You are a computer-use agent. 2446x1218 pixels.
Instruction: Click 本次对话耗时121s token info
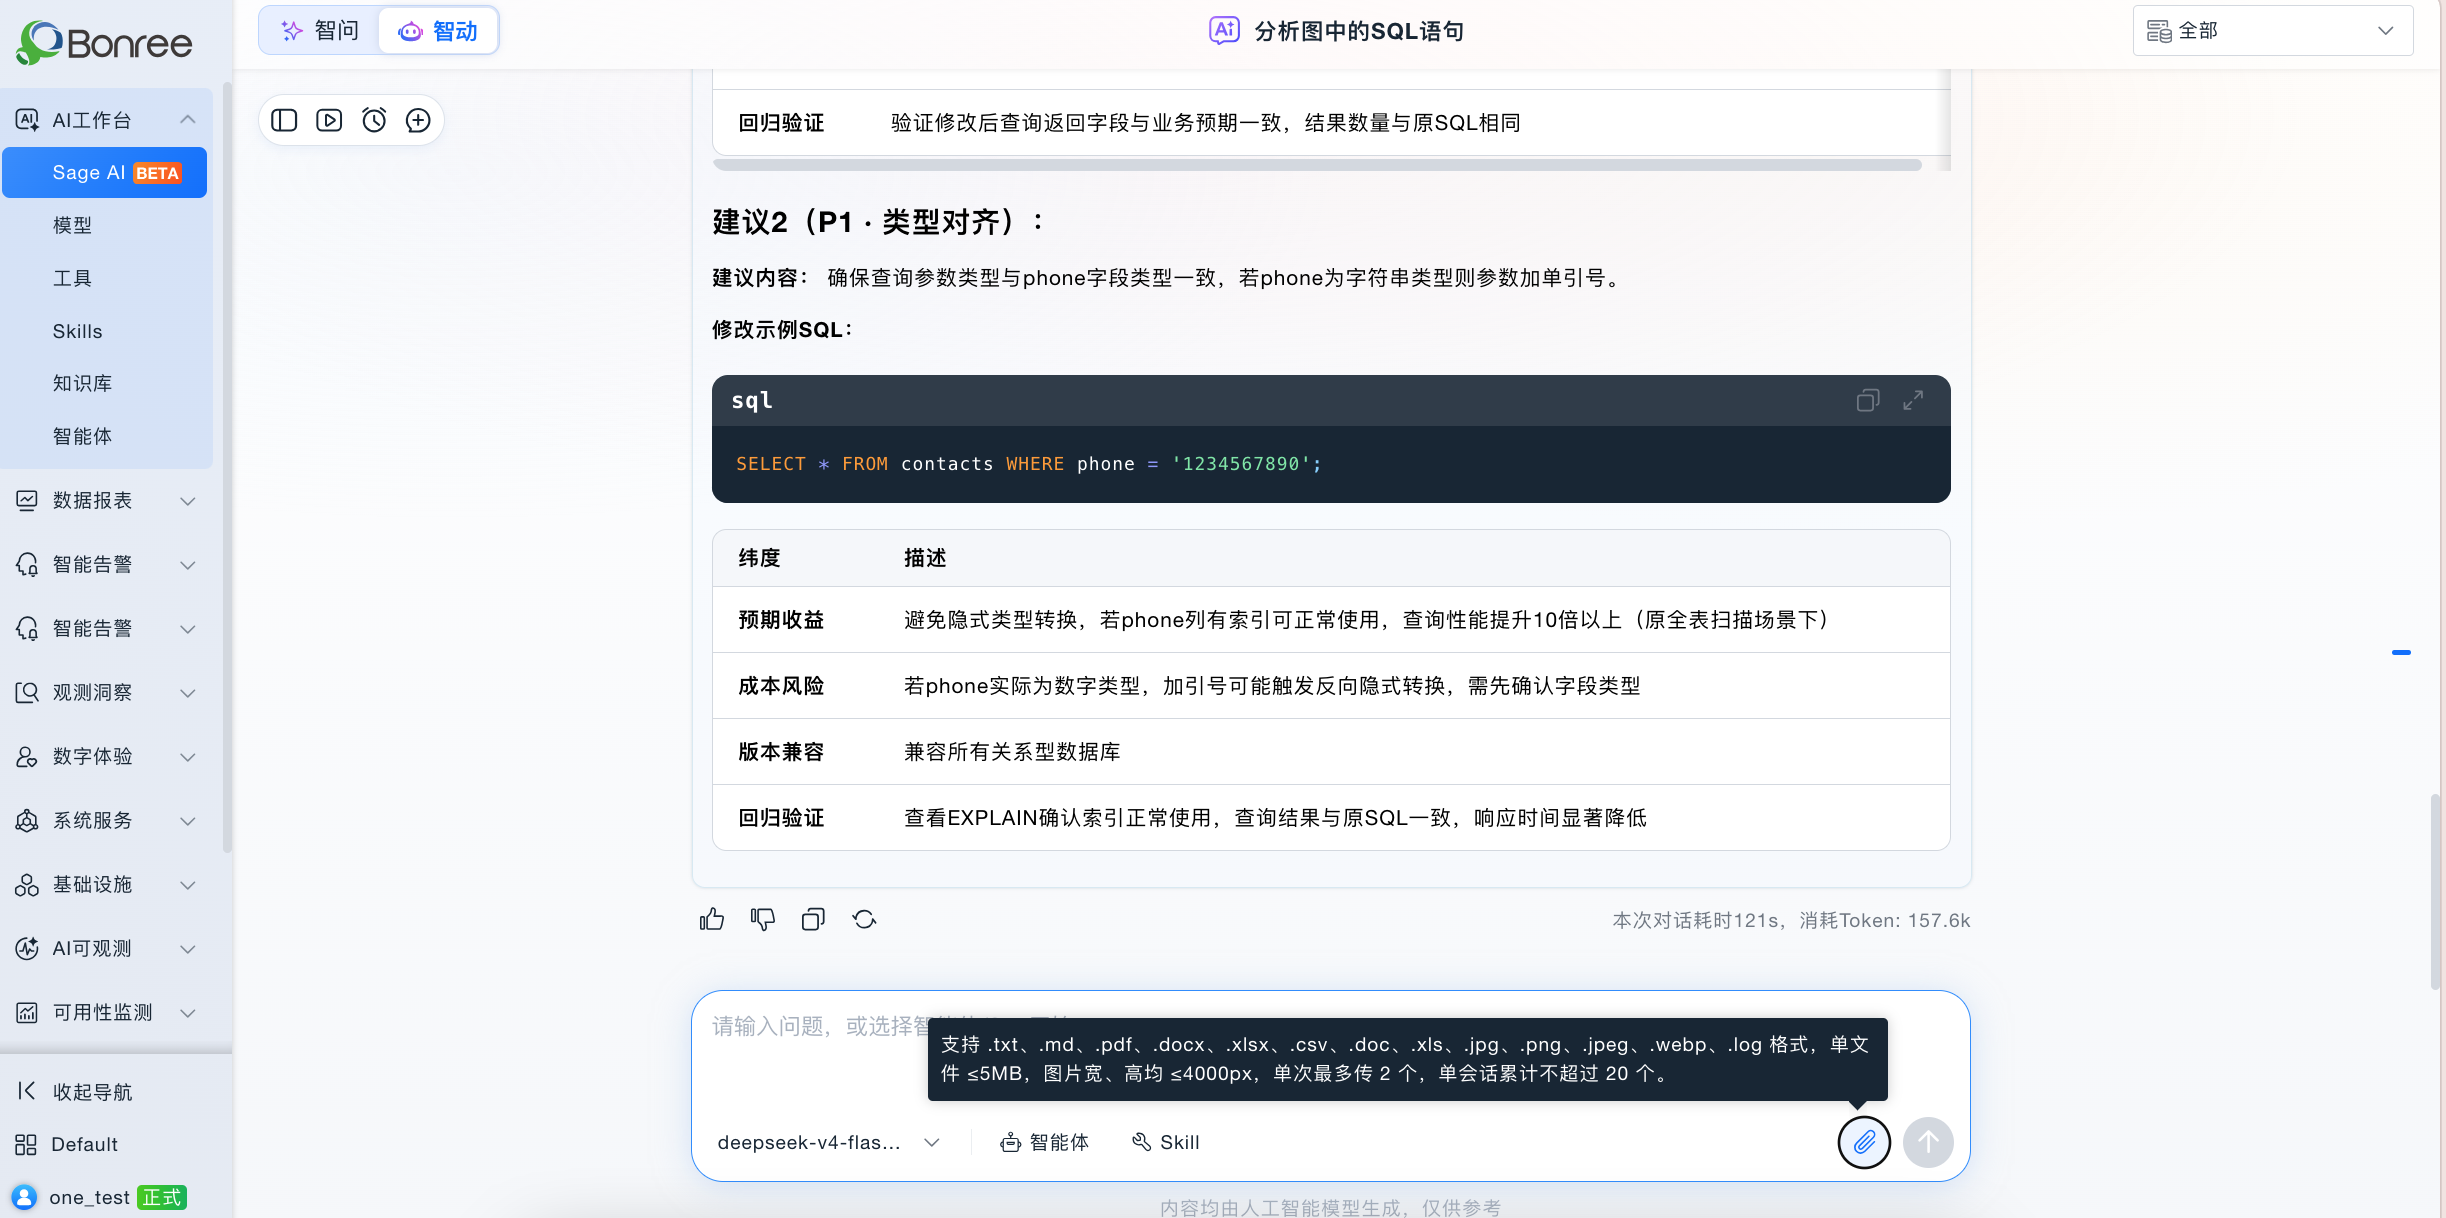tap(1791, 920)
